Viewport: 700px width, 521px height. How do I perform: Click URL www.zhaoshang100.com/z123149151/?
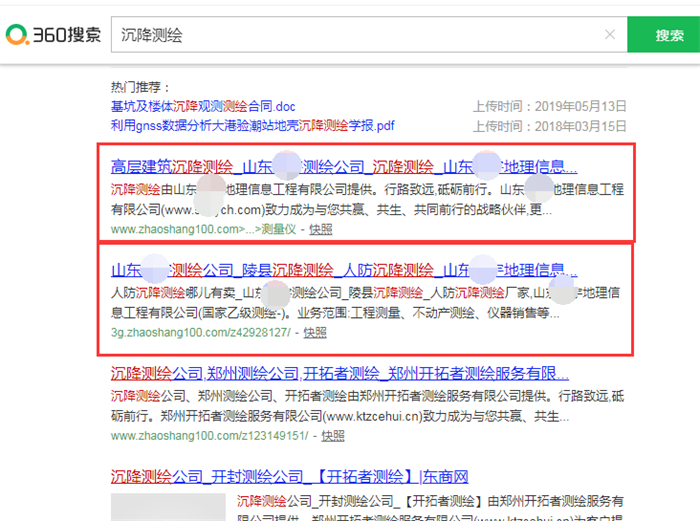[209, 436]
